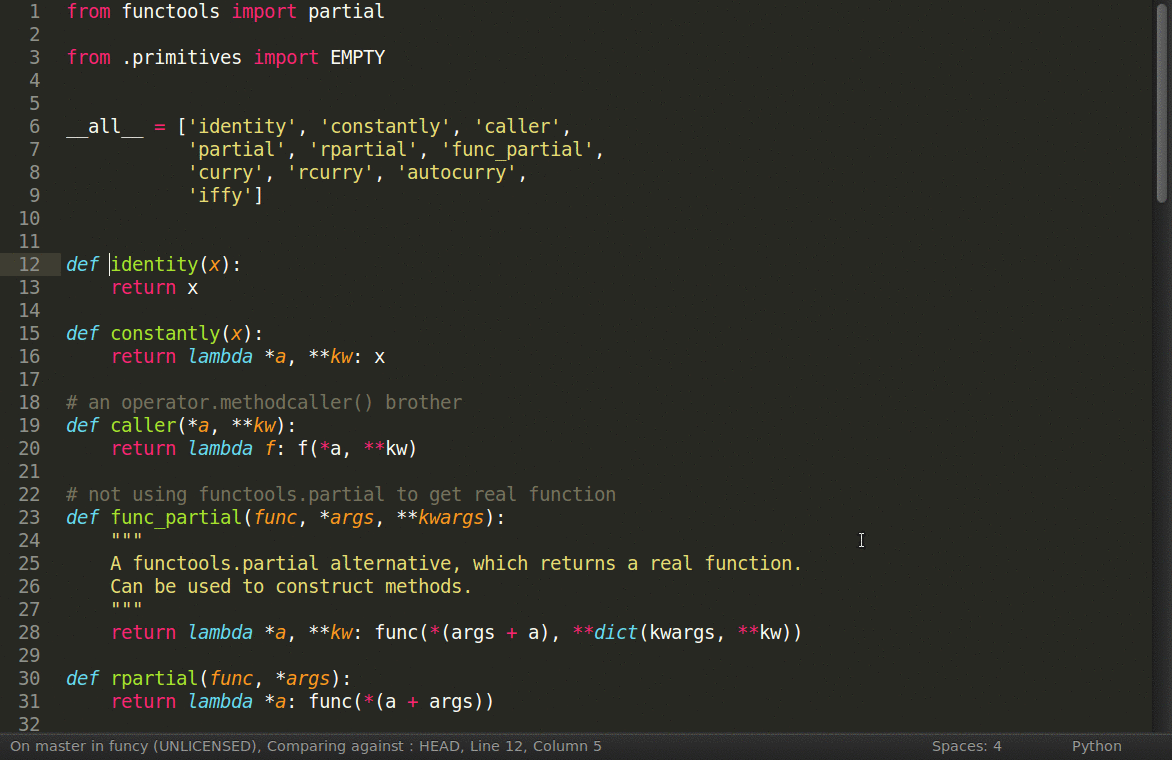Click the string 'func_partial' on line 7
This screenshot has width=1172, height=760.
(x=517, y=149)
